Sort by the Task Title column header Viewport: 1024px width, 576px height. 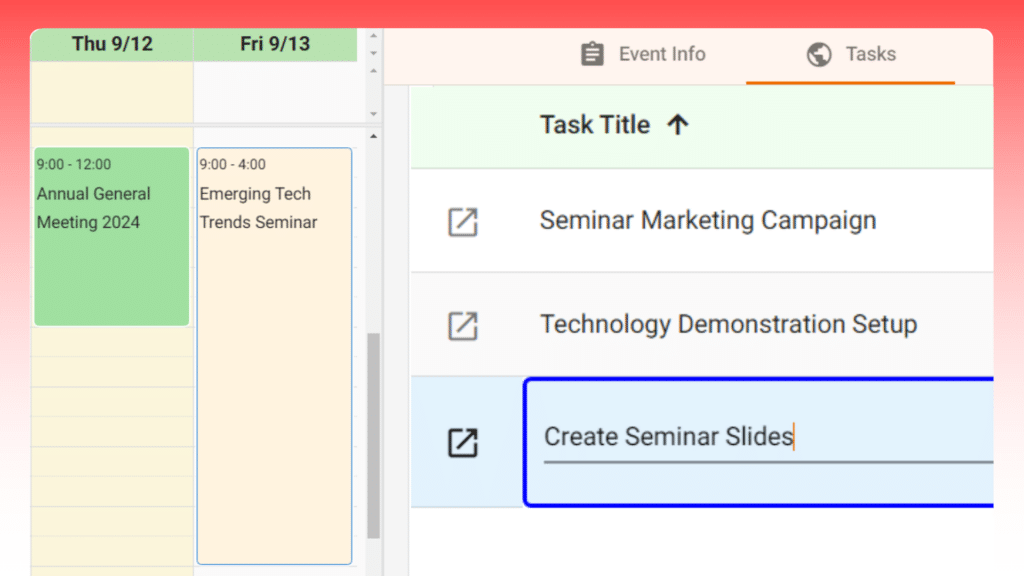pyautogui.click(x=595, y=125)
